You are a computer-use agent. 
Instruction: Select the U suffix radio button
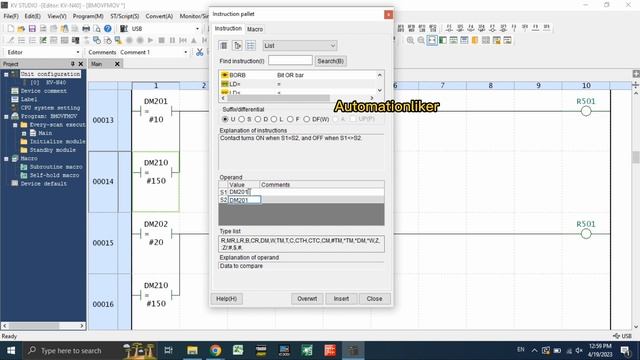[225, 119]
